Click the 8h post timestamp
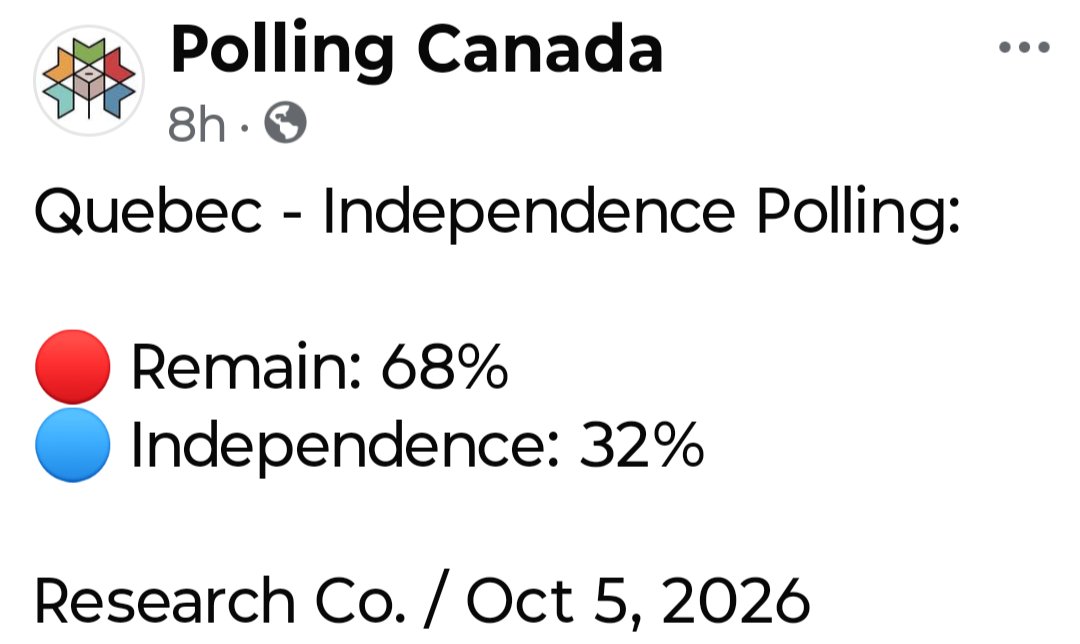The height and width of the screenshot is (644, 1080). (196, 125)
